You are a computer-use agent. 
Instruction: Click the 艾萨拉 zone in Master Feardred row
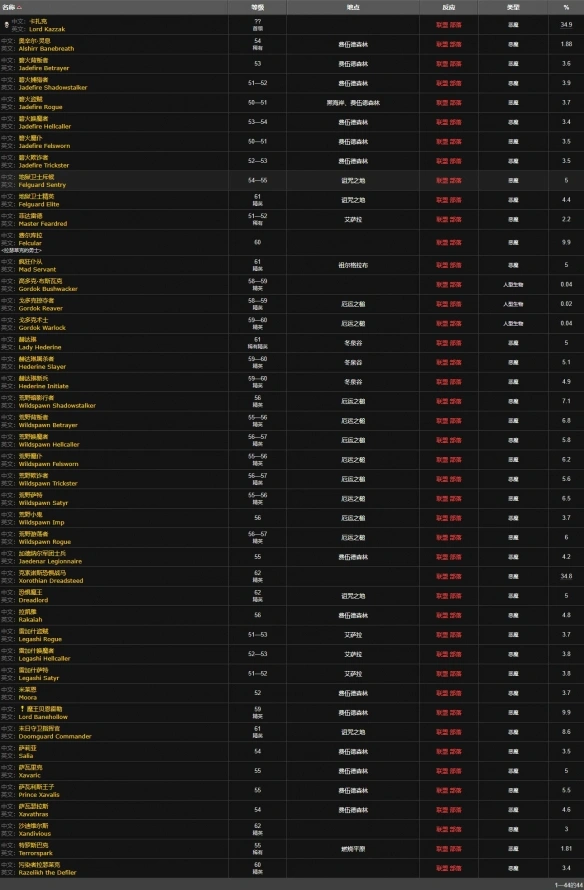353,220
